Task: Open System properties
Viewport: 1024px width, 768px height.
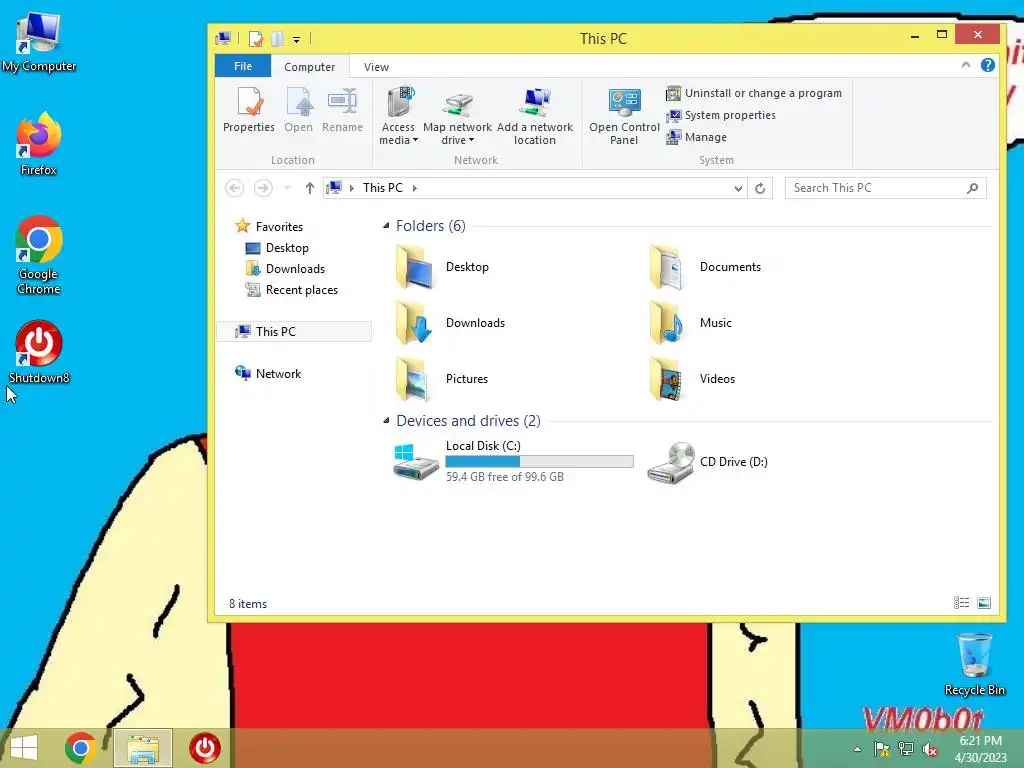Action: [x=721, y=116]
